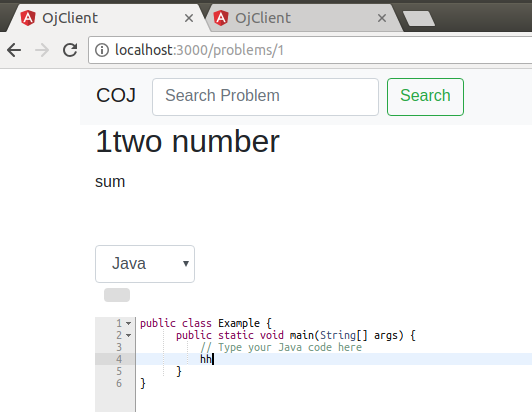Viewport: 532px width, 412px height.
Task: Close the first OjClient tab
Action: [189, 18]
